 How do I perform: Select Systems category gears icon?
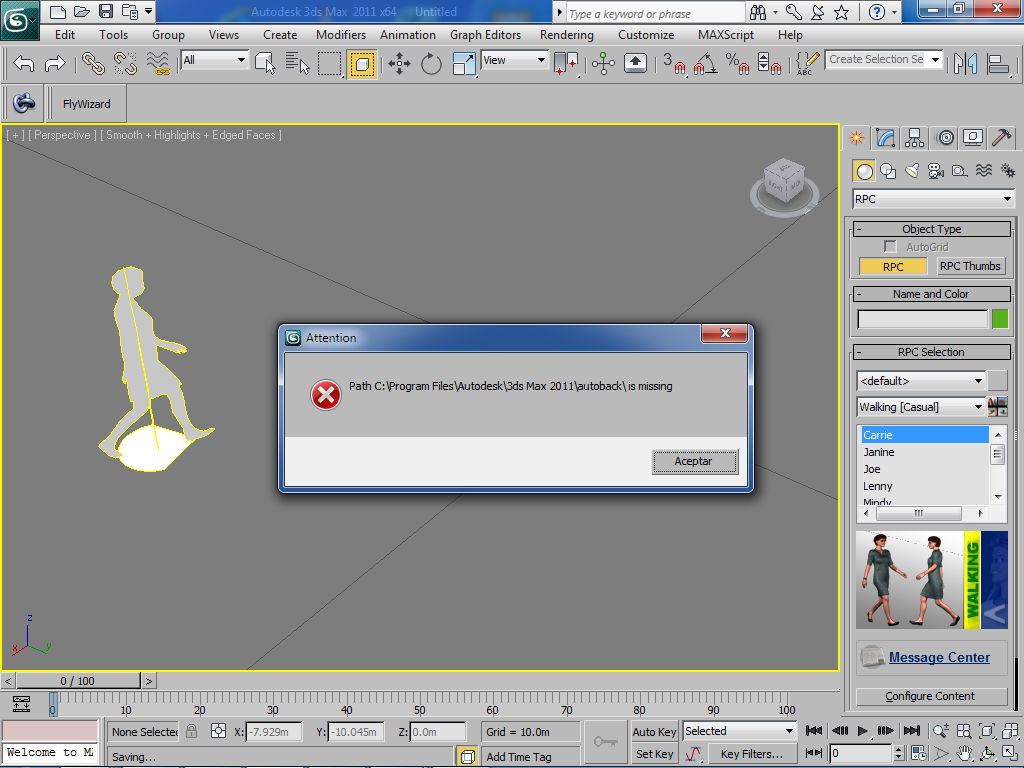pyautogui.click(x=1008, y=171)
